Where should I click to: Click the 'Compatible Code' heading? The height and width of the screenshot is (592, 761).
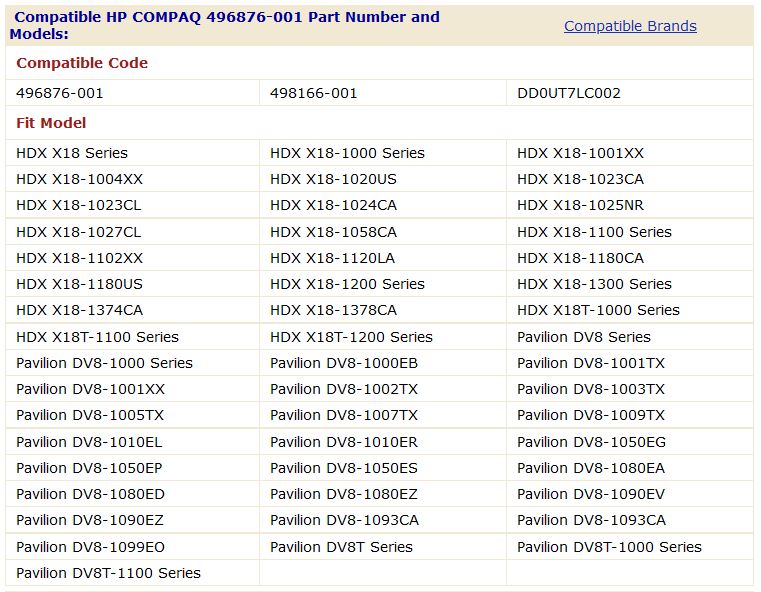click(x=82, y=63)
